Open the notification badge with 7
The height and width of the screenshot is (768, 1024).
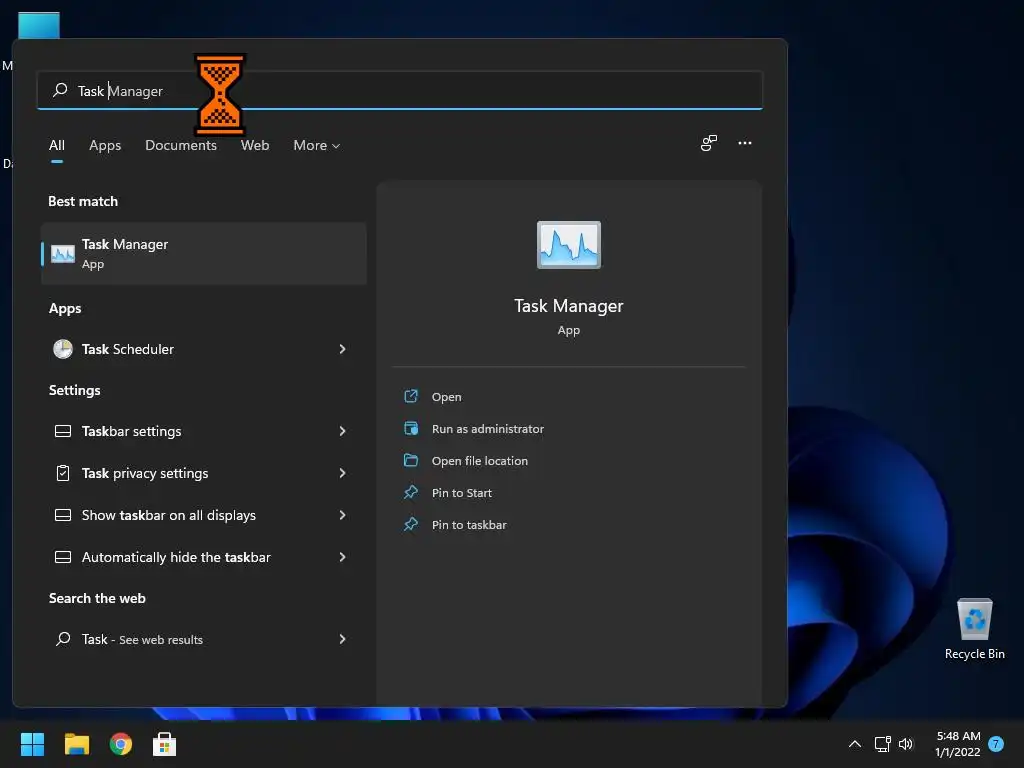tap(996, 744)
